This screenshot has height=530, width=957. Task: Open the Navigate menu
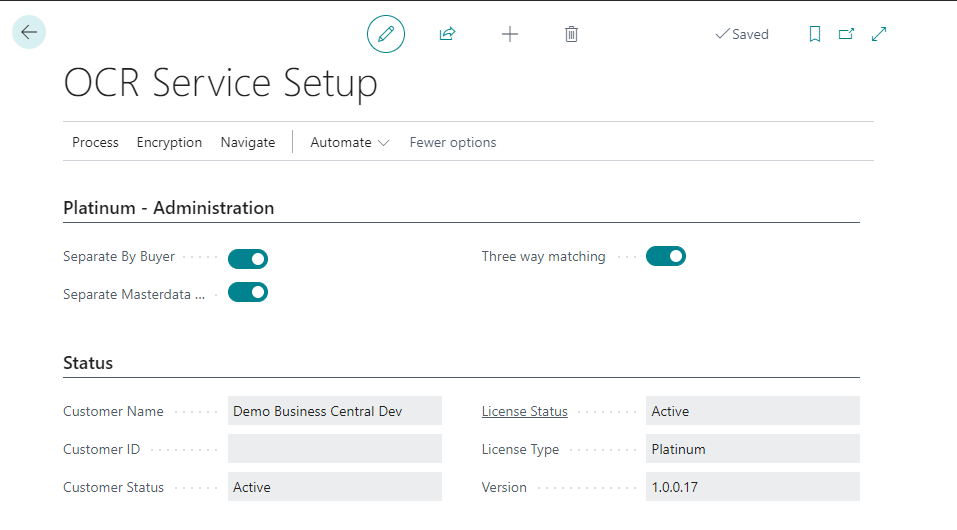(247, 142)
